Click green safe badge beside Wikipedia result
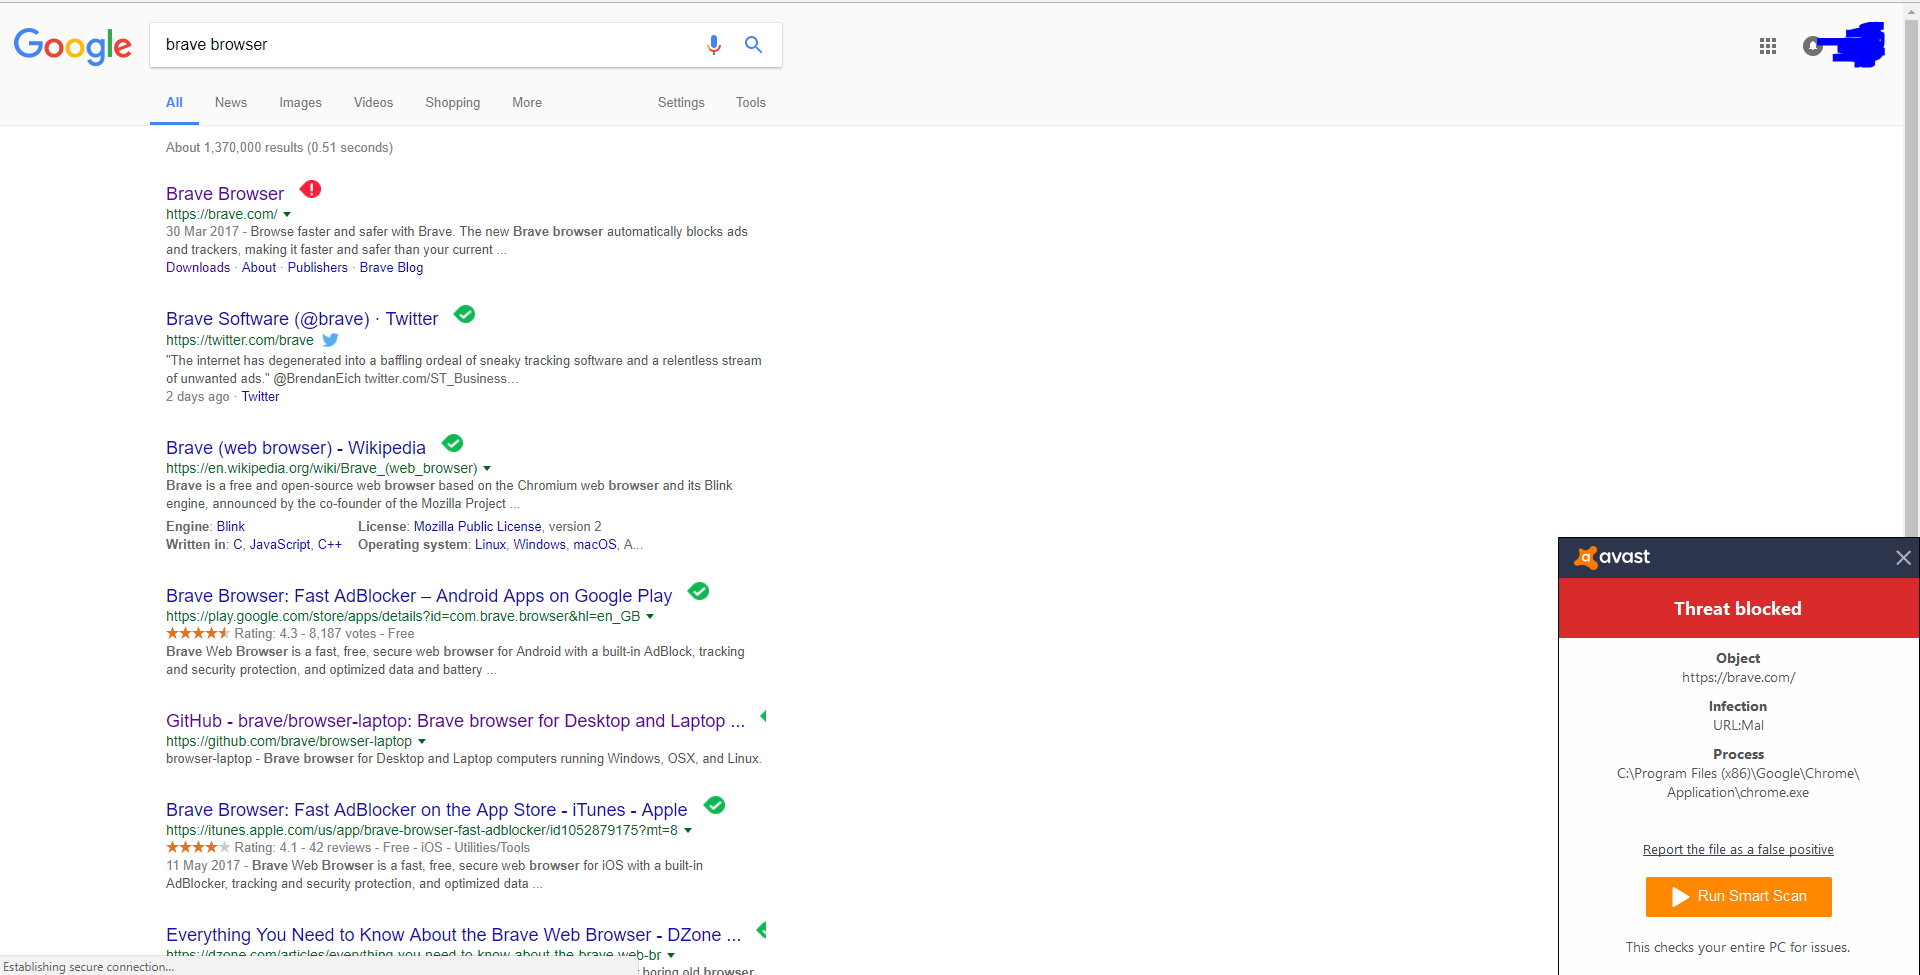Screen dimensions: 1920x975 [x=452, y=442]
